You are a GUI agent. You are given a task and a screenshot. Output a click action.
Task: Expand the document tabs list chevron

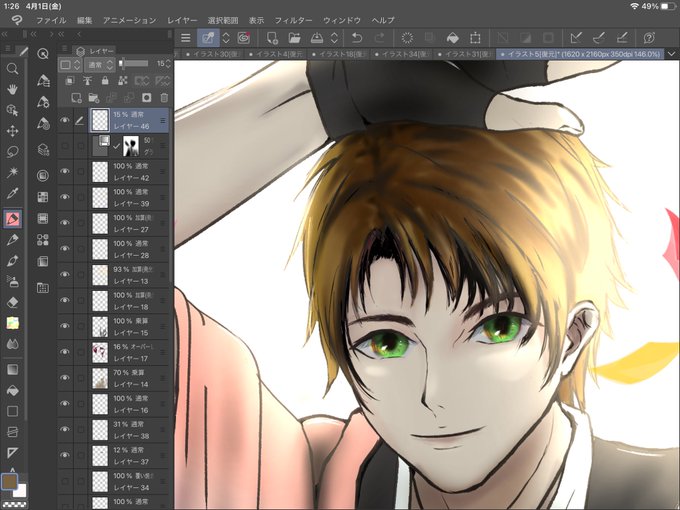click(x=672, y=54)
